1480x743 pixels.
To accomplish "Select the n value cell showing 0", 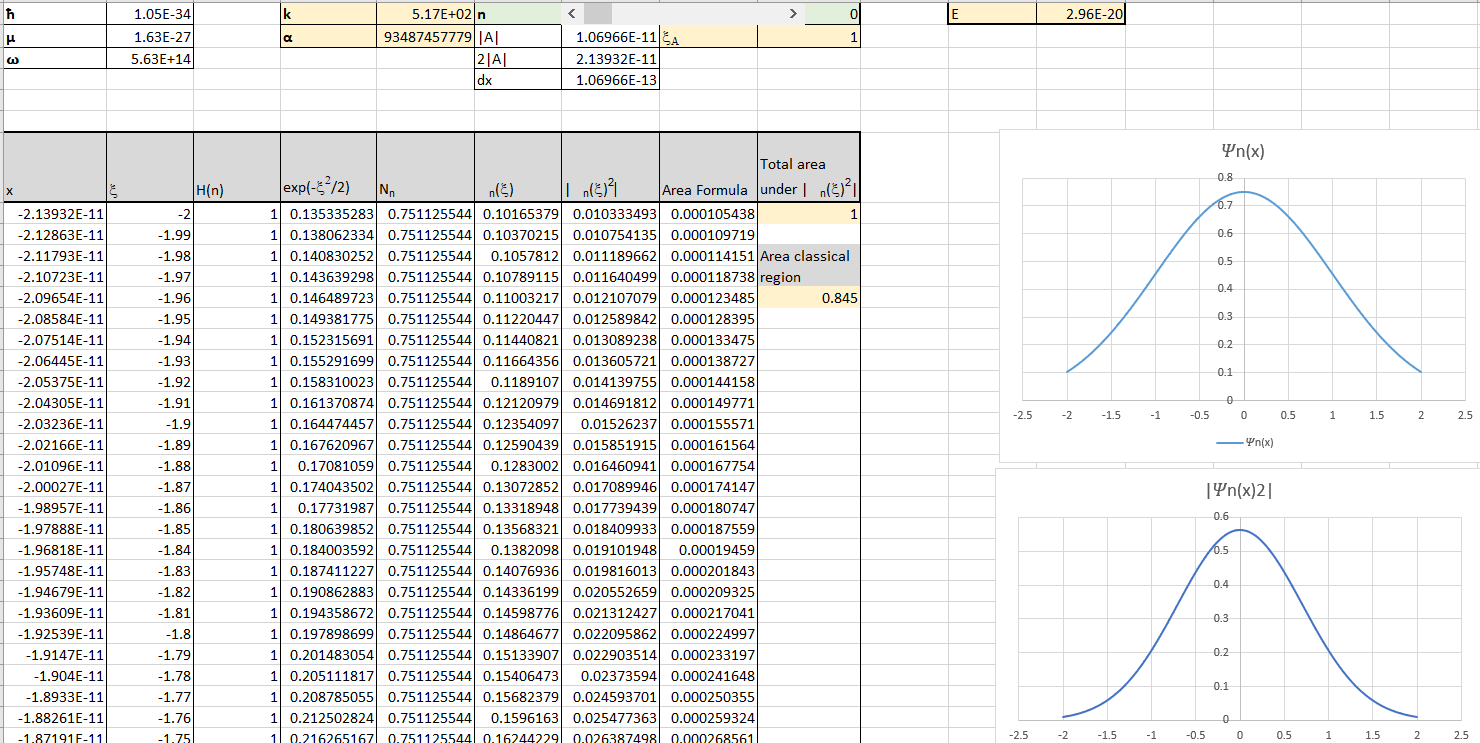I will point(832,14).
